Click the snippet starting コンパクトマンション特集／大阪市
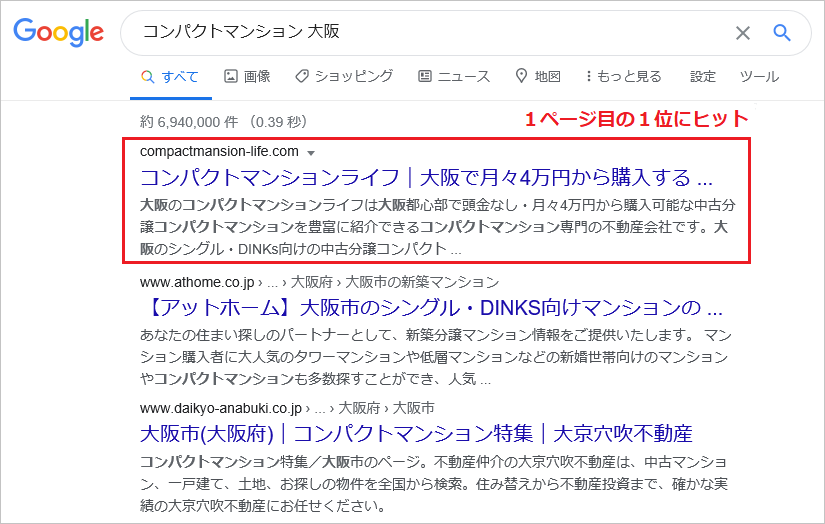 [x=434, y=484]
